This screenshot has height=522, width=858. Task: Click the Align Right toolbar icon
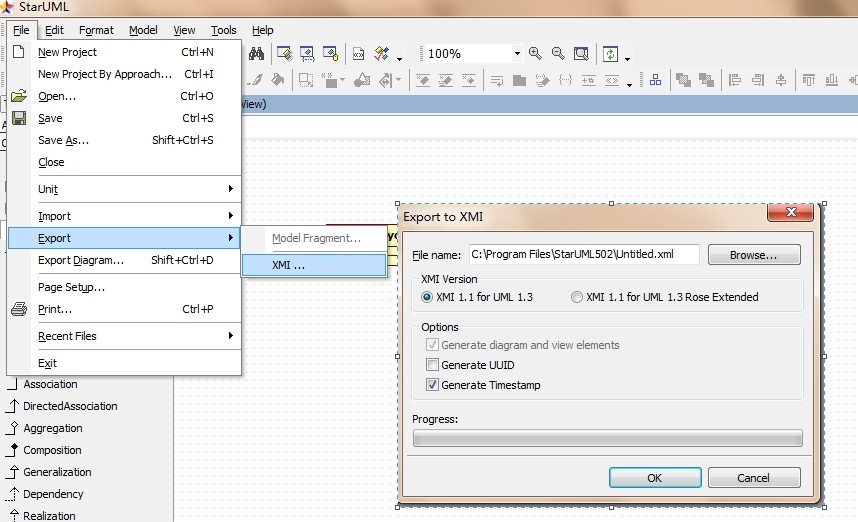coord(758,80)
